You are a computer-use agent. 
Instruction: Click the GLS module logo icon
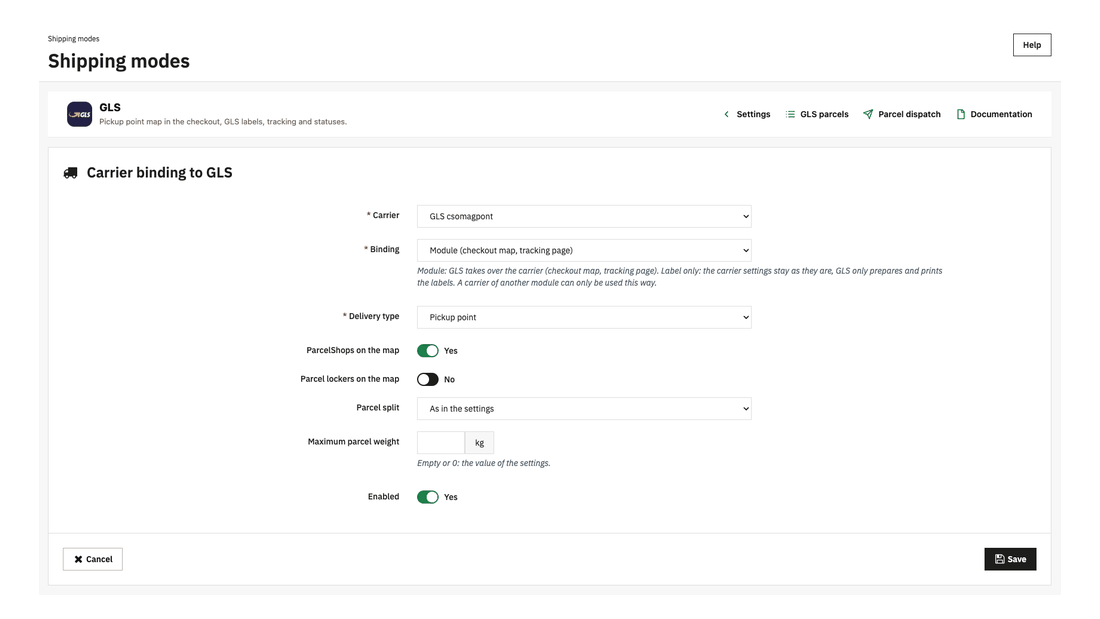pyautogui.click(x=79, y=114)
